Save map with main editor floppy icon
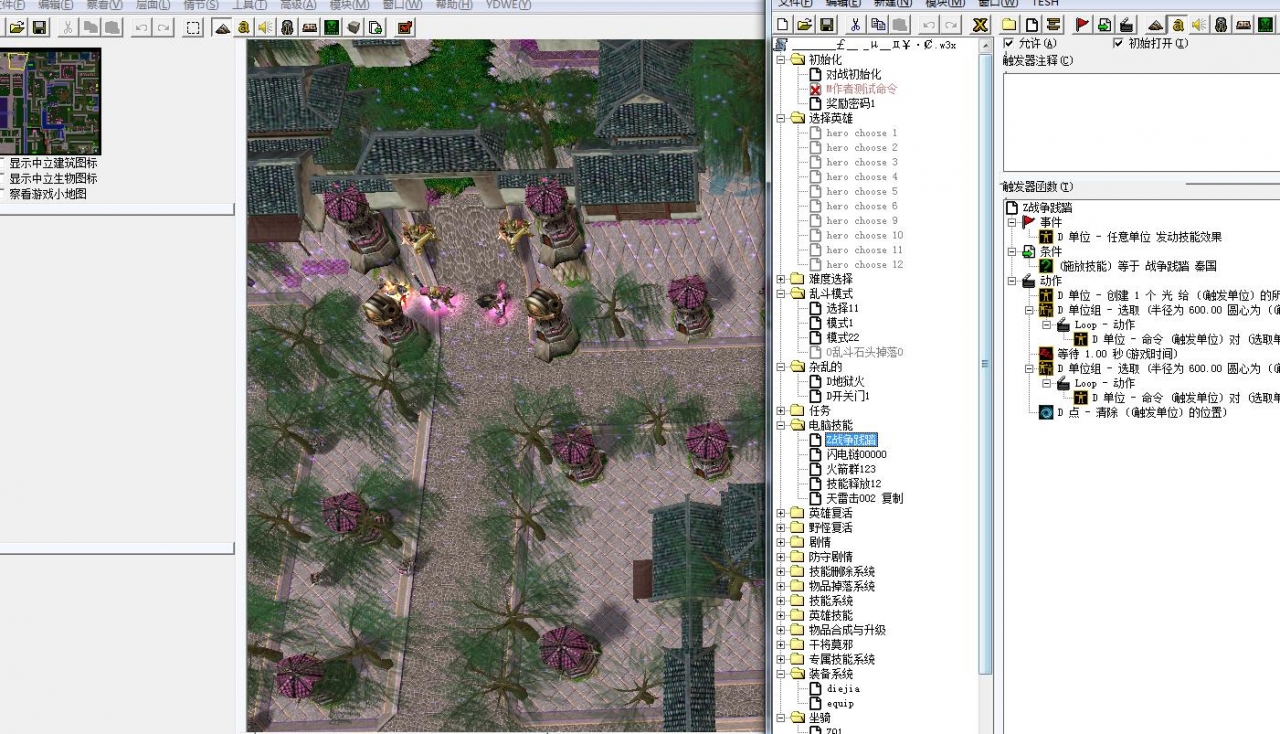This screenshot has width=1280, height=734. coord(39,27)
